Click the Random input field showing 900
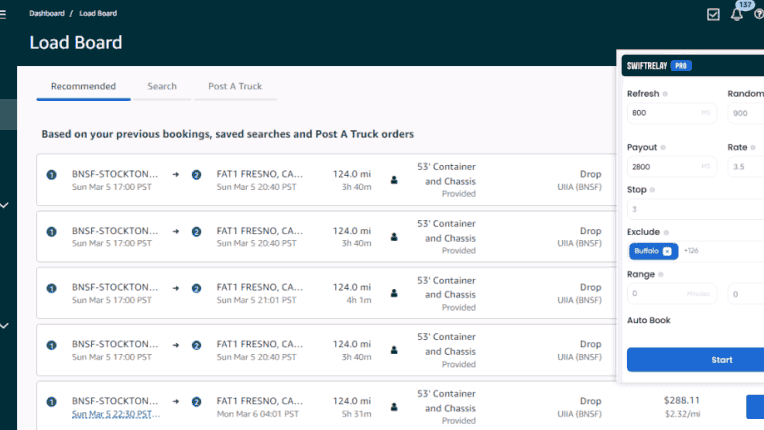This screenshot has height=430, width=764. click(x=746, y=113)
